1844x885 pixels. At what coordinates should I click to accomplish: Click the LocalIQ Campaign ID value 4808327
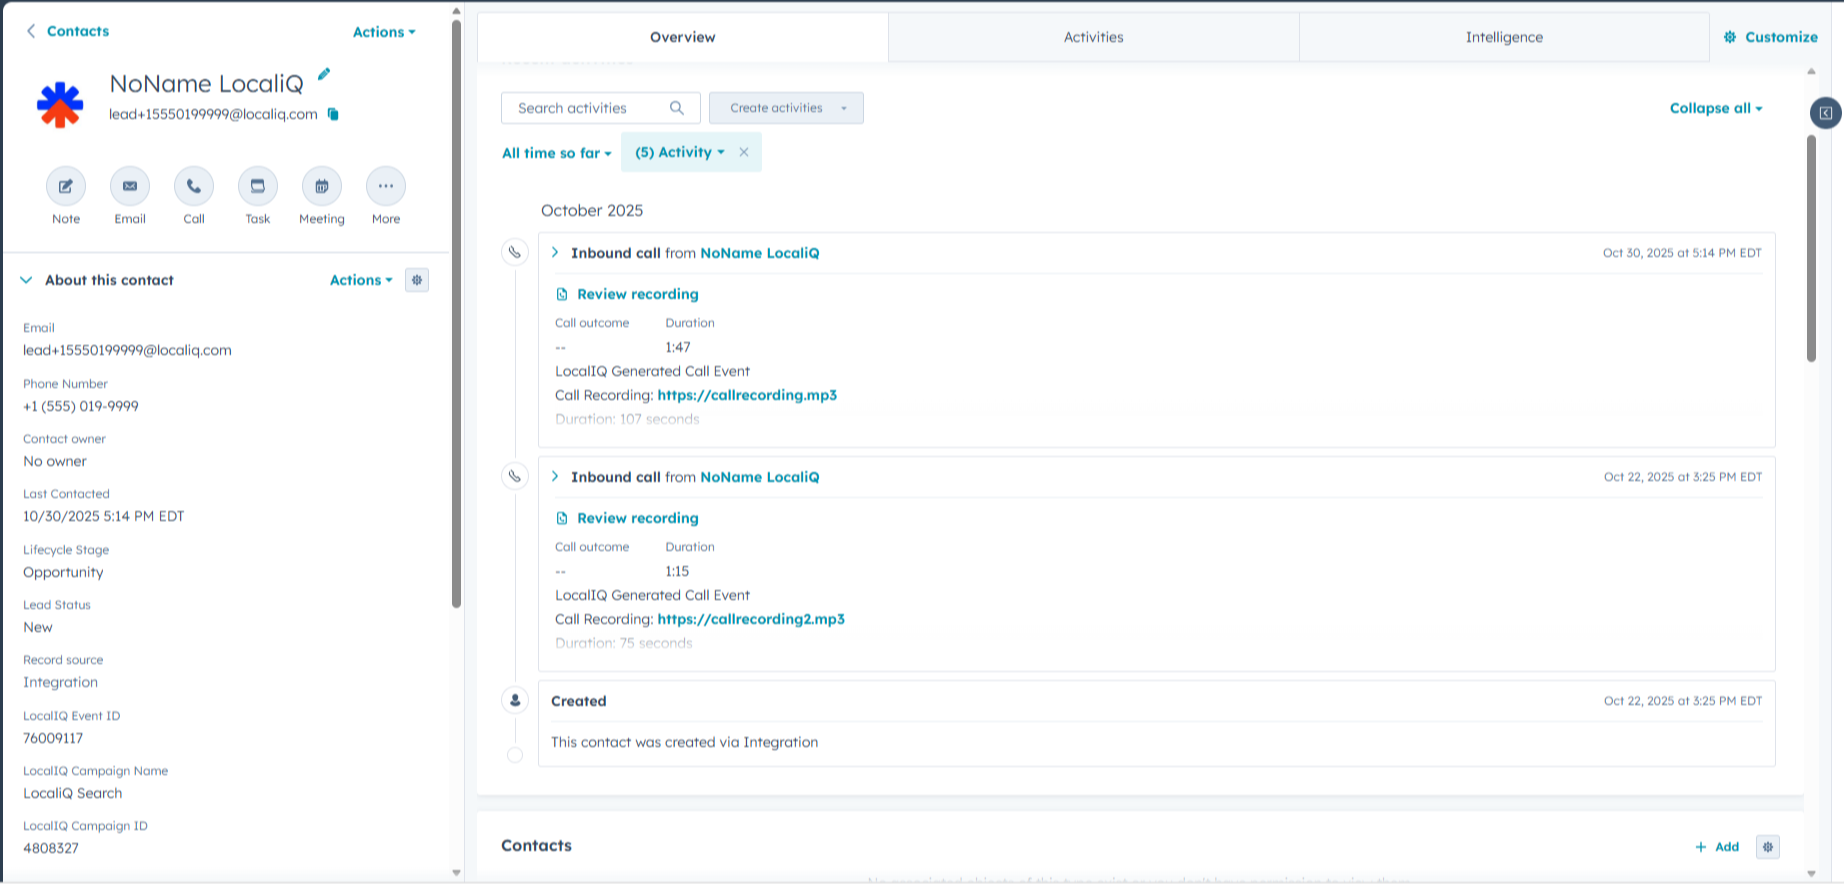(51, 848)
